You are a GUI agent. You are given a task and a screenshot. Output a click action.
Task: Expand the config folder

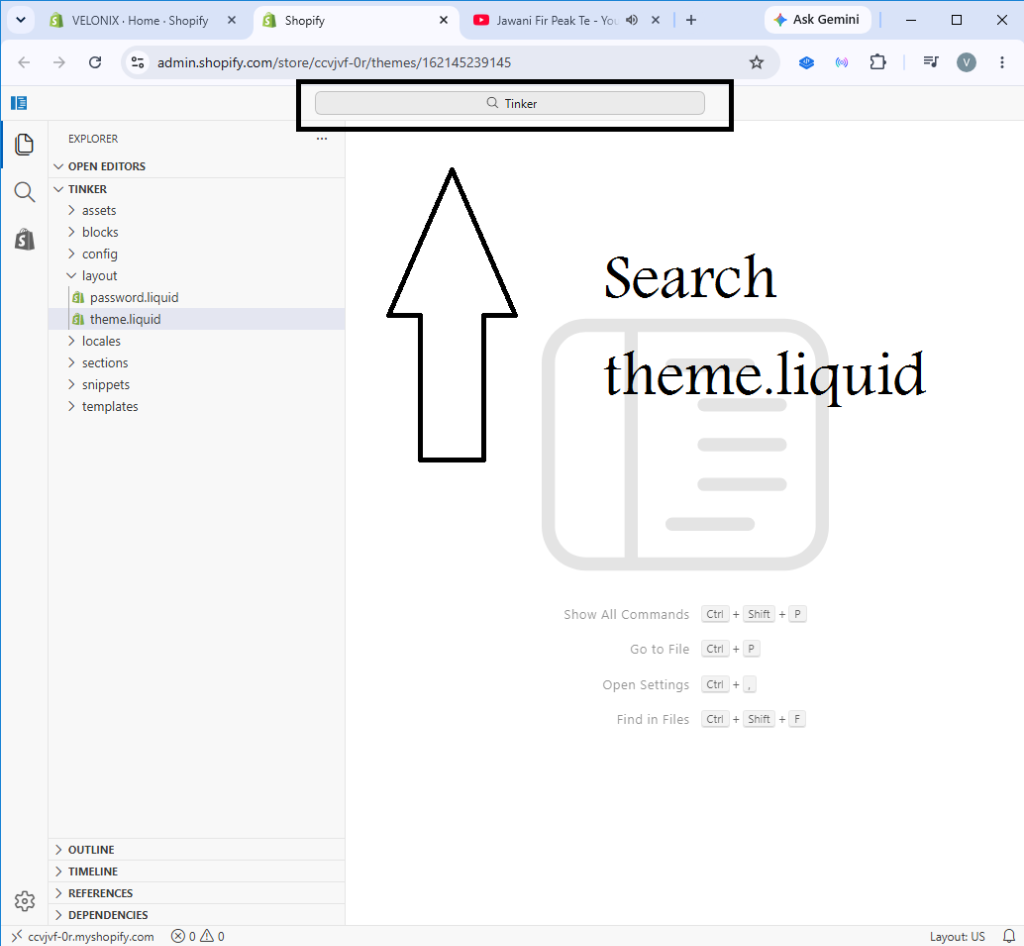(197, 254)
